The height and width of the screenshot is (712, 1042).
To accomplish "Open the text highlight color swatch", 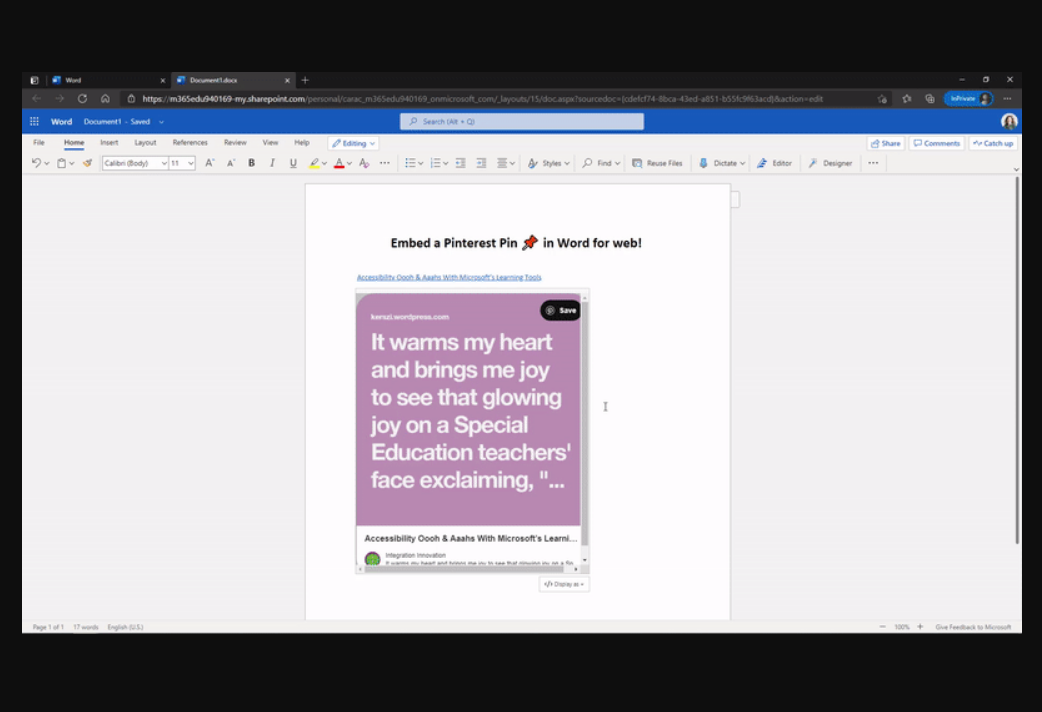I will (315, 163).
